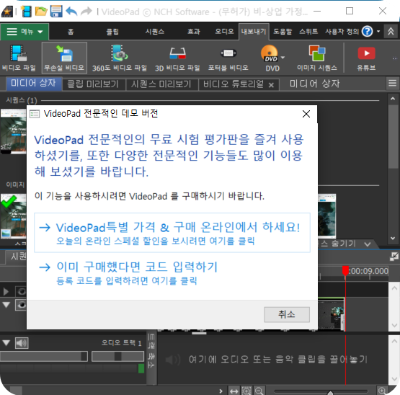The image size is (400, 395).
Task: Click the New Project icon in title bar
Action: pos(26,11)
